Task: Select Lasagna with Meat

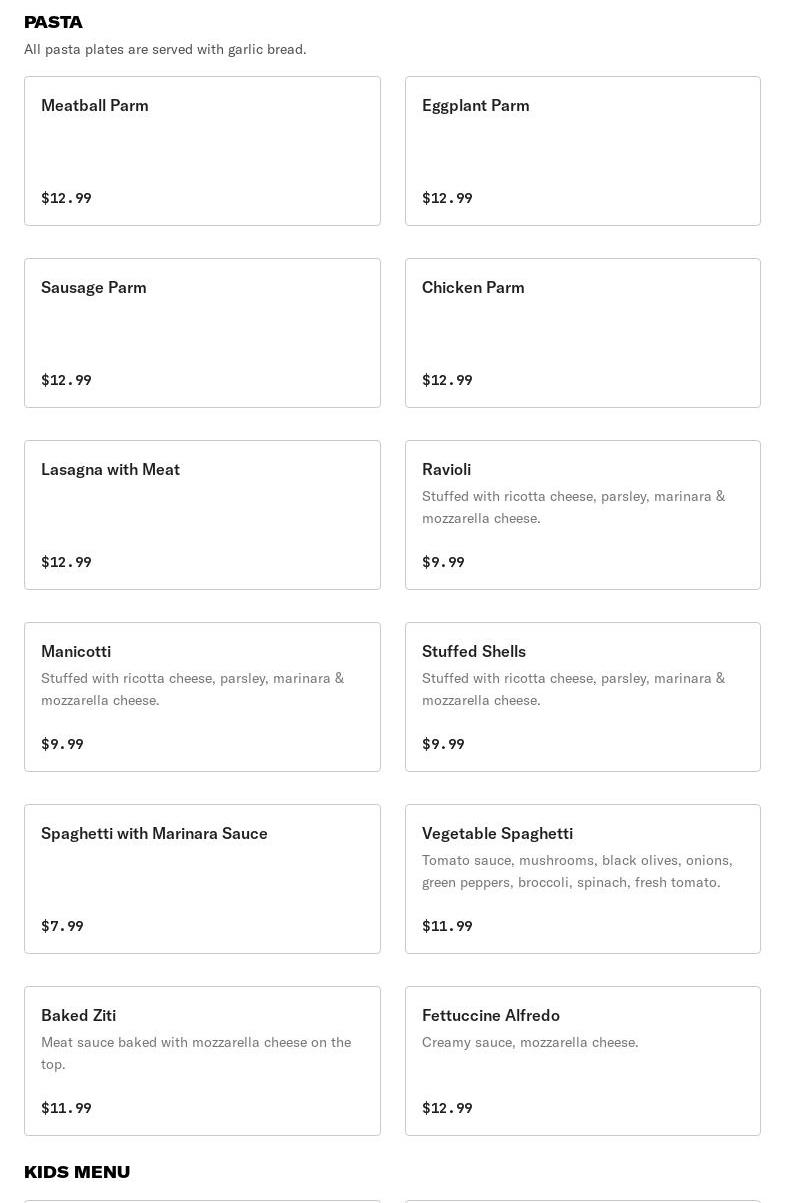Action: tap(202, 515)
